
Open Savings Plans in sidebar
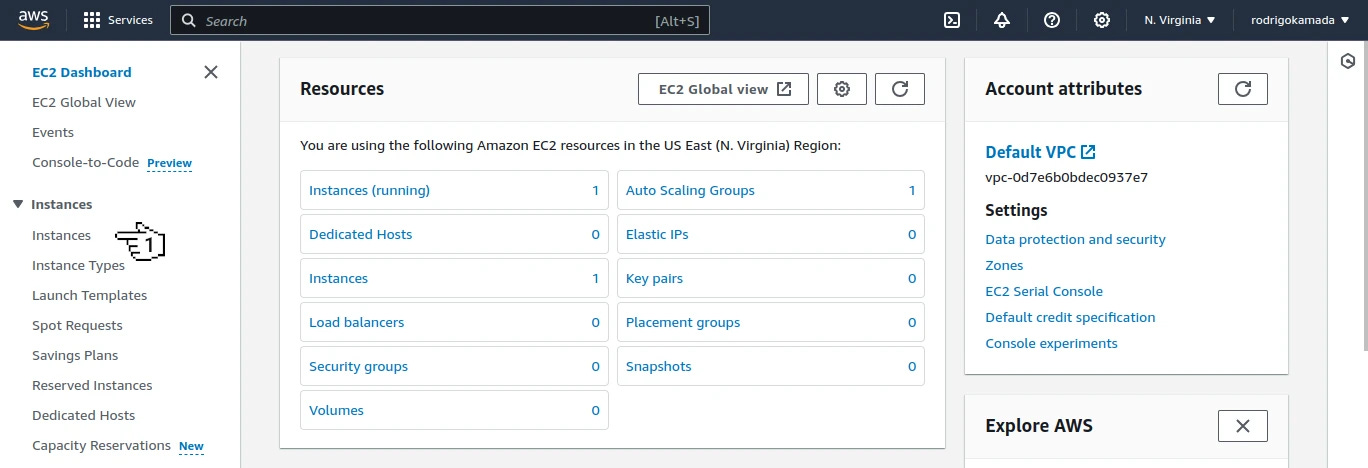click(x=75, y=355)
